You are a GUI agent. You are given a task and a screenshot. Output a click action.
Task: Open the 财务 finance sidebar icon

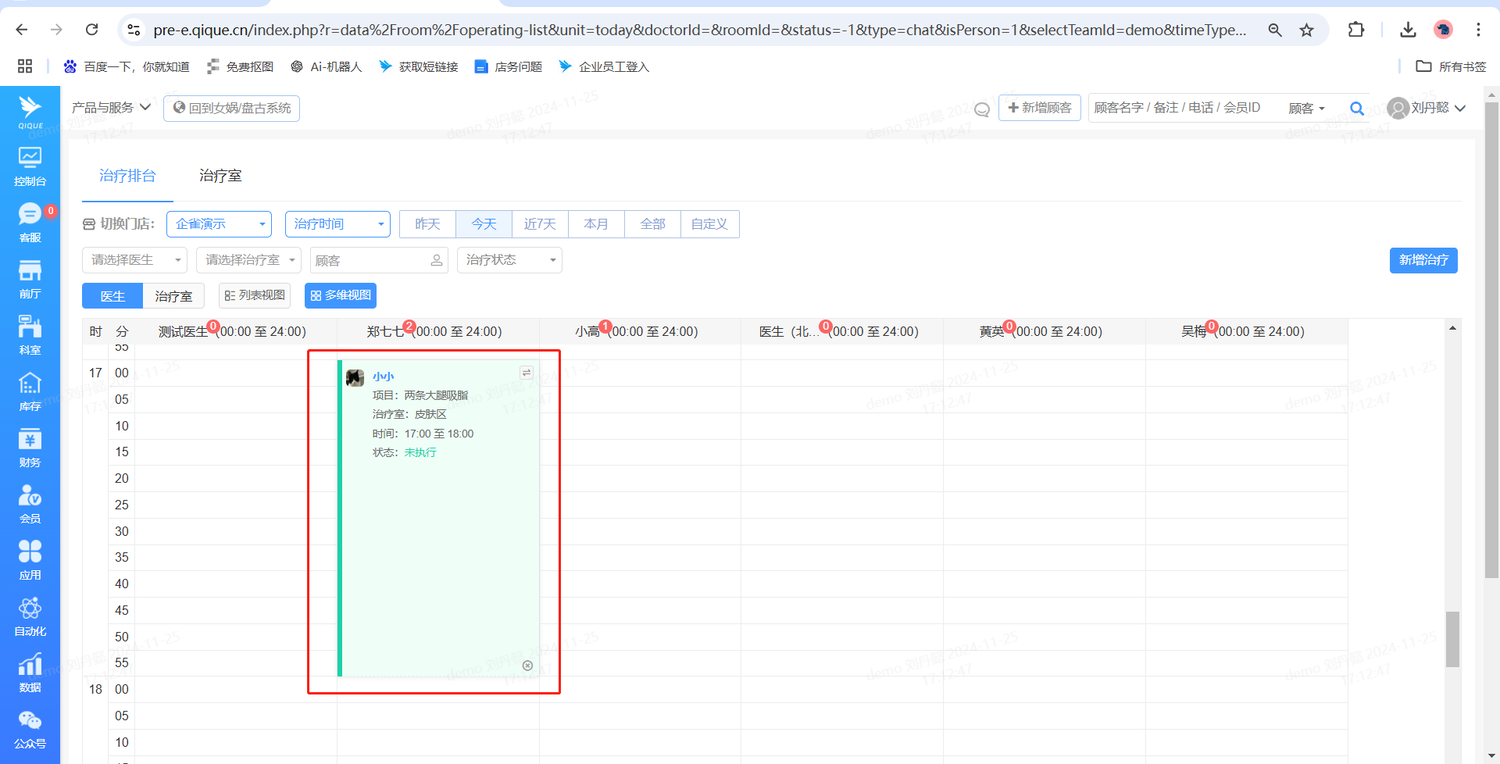coord(30,447)
